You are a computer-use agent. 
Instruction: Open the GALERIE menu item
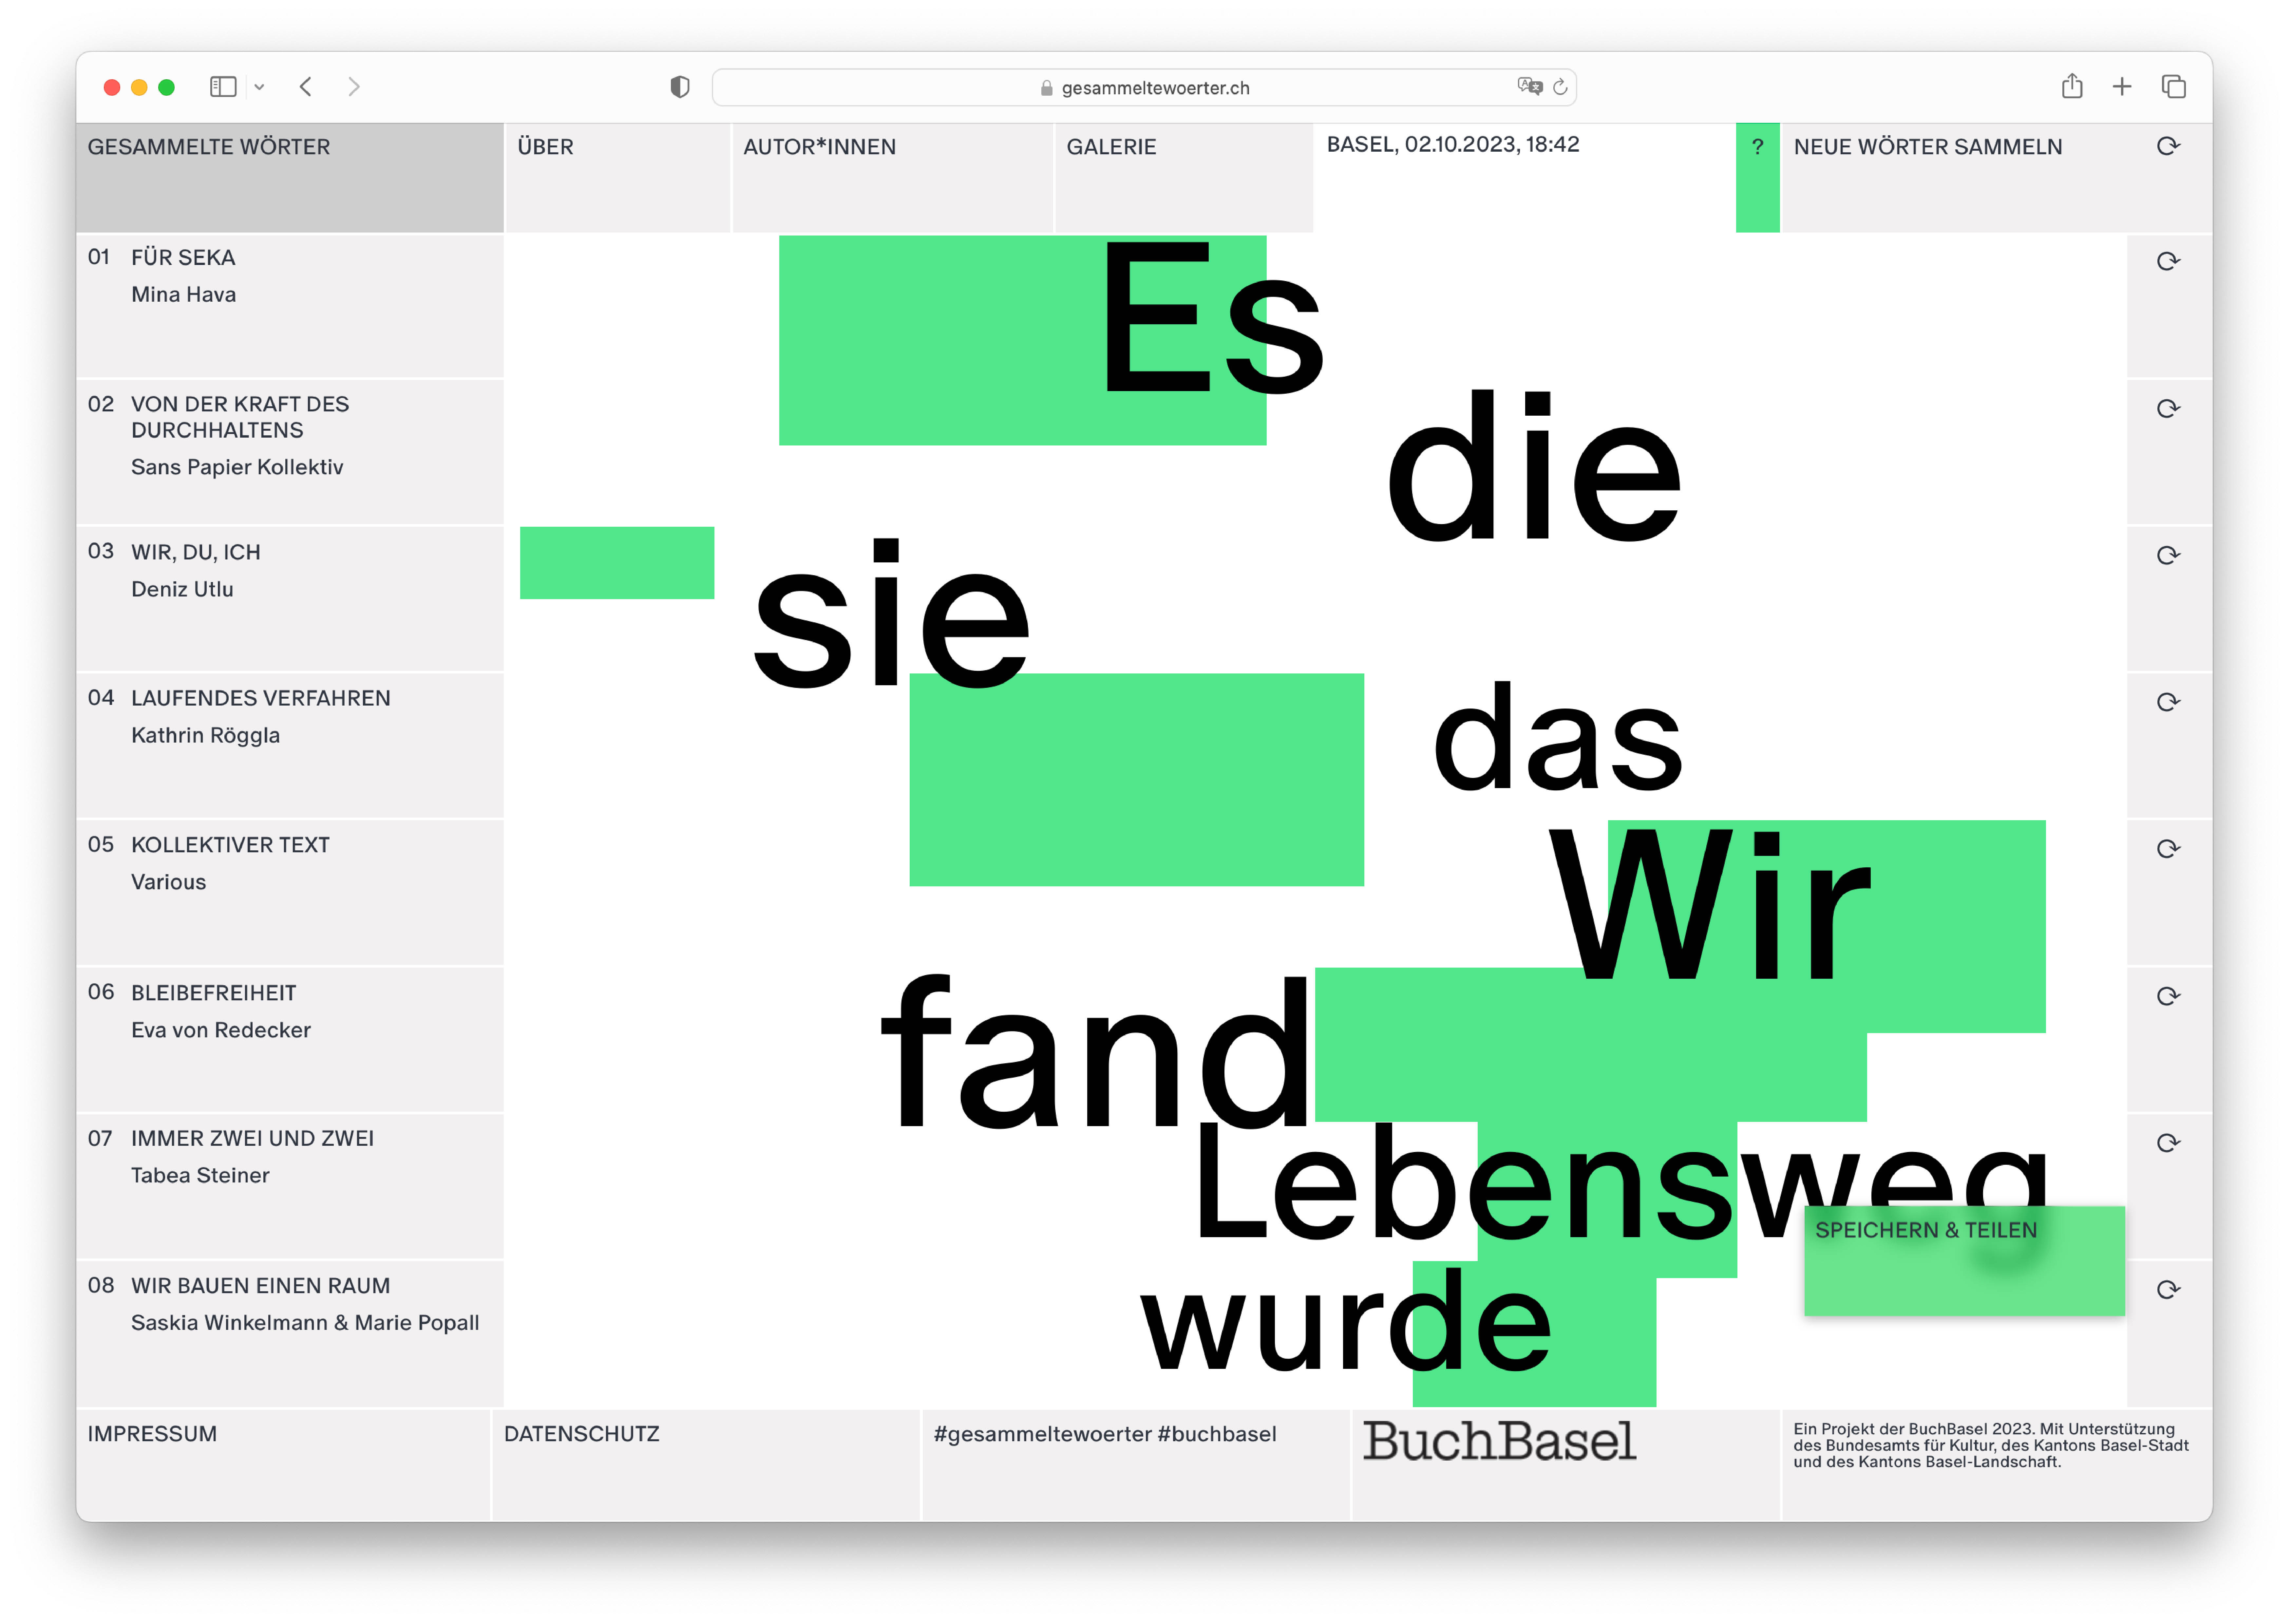click(1184, 178)
